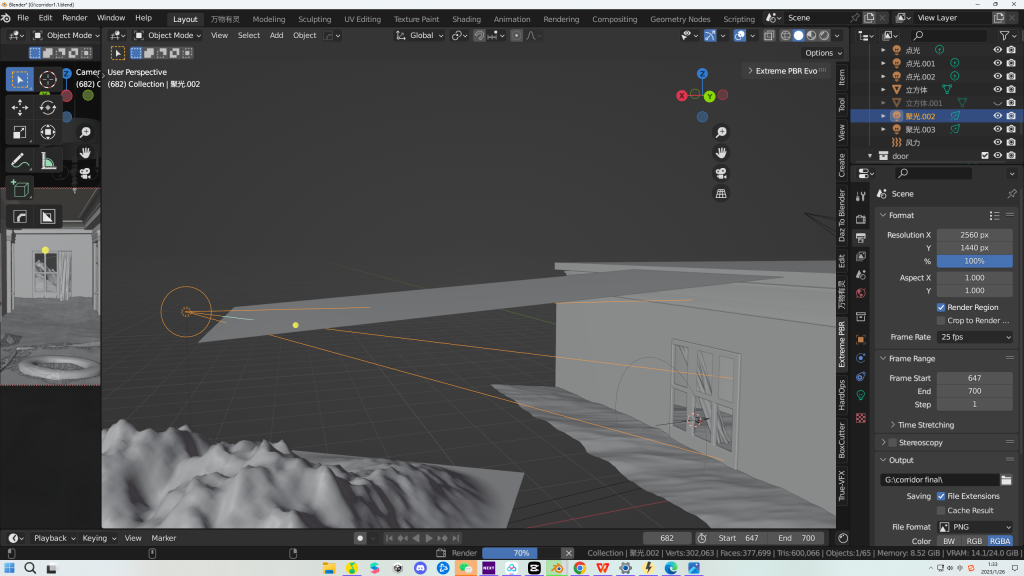
Task: Open the Texture properties tab
Action: pyautogui.click(x=861, y=418)
